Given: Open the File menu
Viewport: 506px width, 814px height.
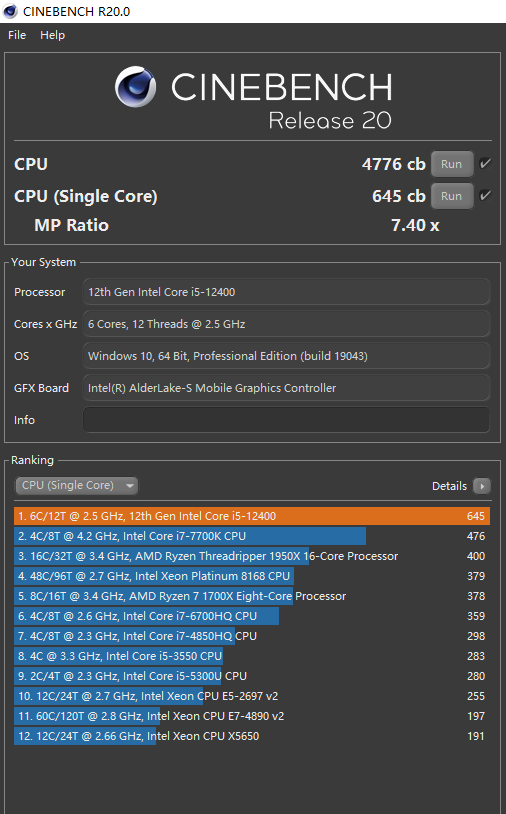Looking at the screenshot, I should [17, 35].
